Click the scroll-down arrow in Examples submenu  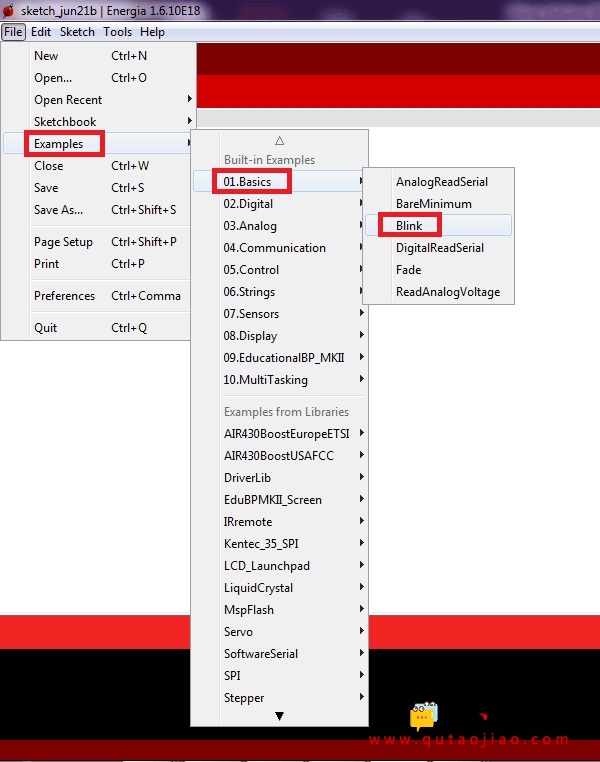[x=279, y=716]
